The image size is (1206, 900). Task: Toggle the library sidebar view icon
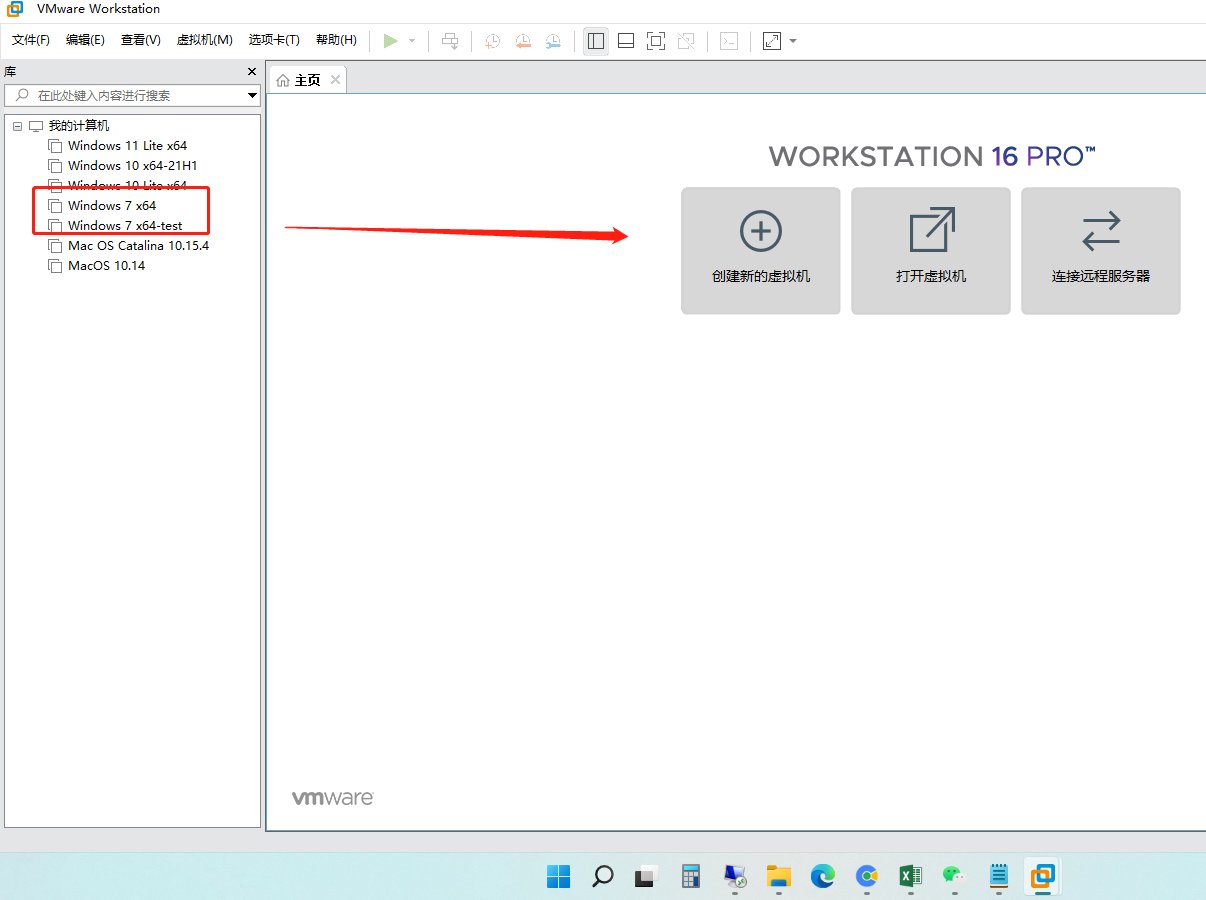(x=596, y=41)
